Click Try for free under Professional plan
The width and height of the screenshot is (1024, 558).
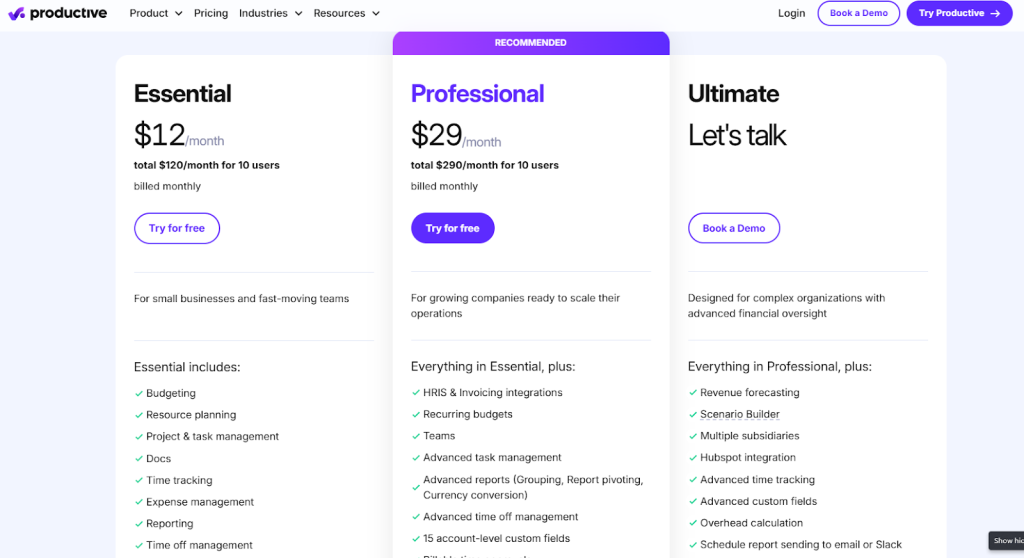[452, 228]
